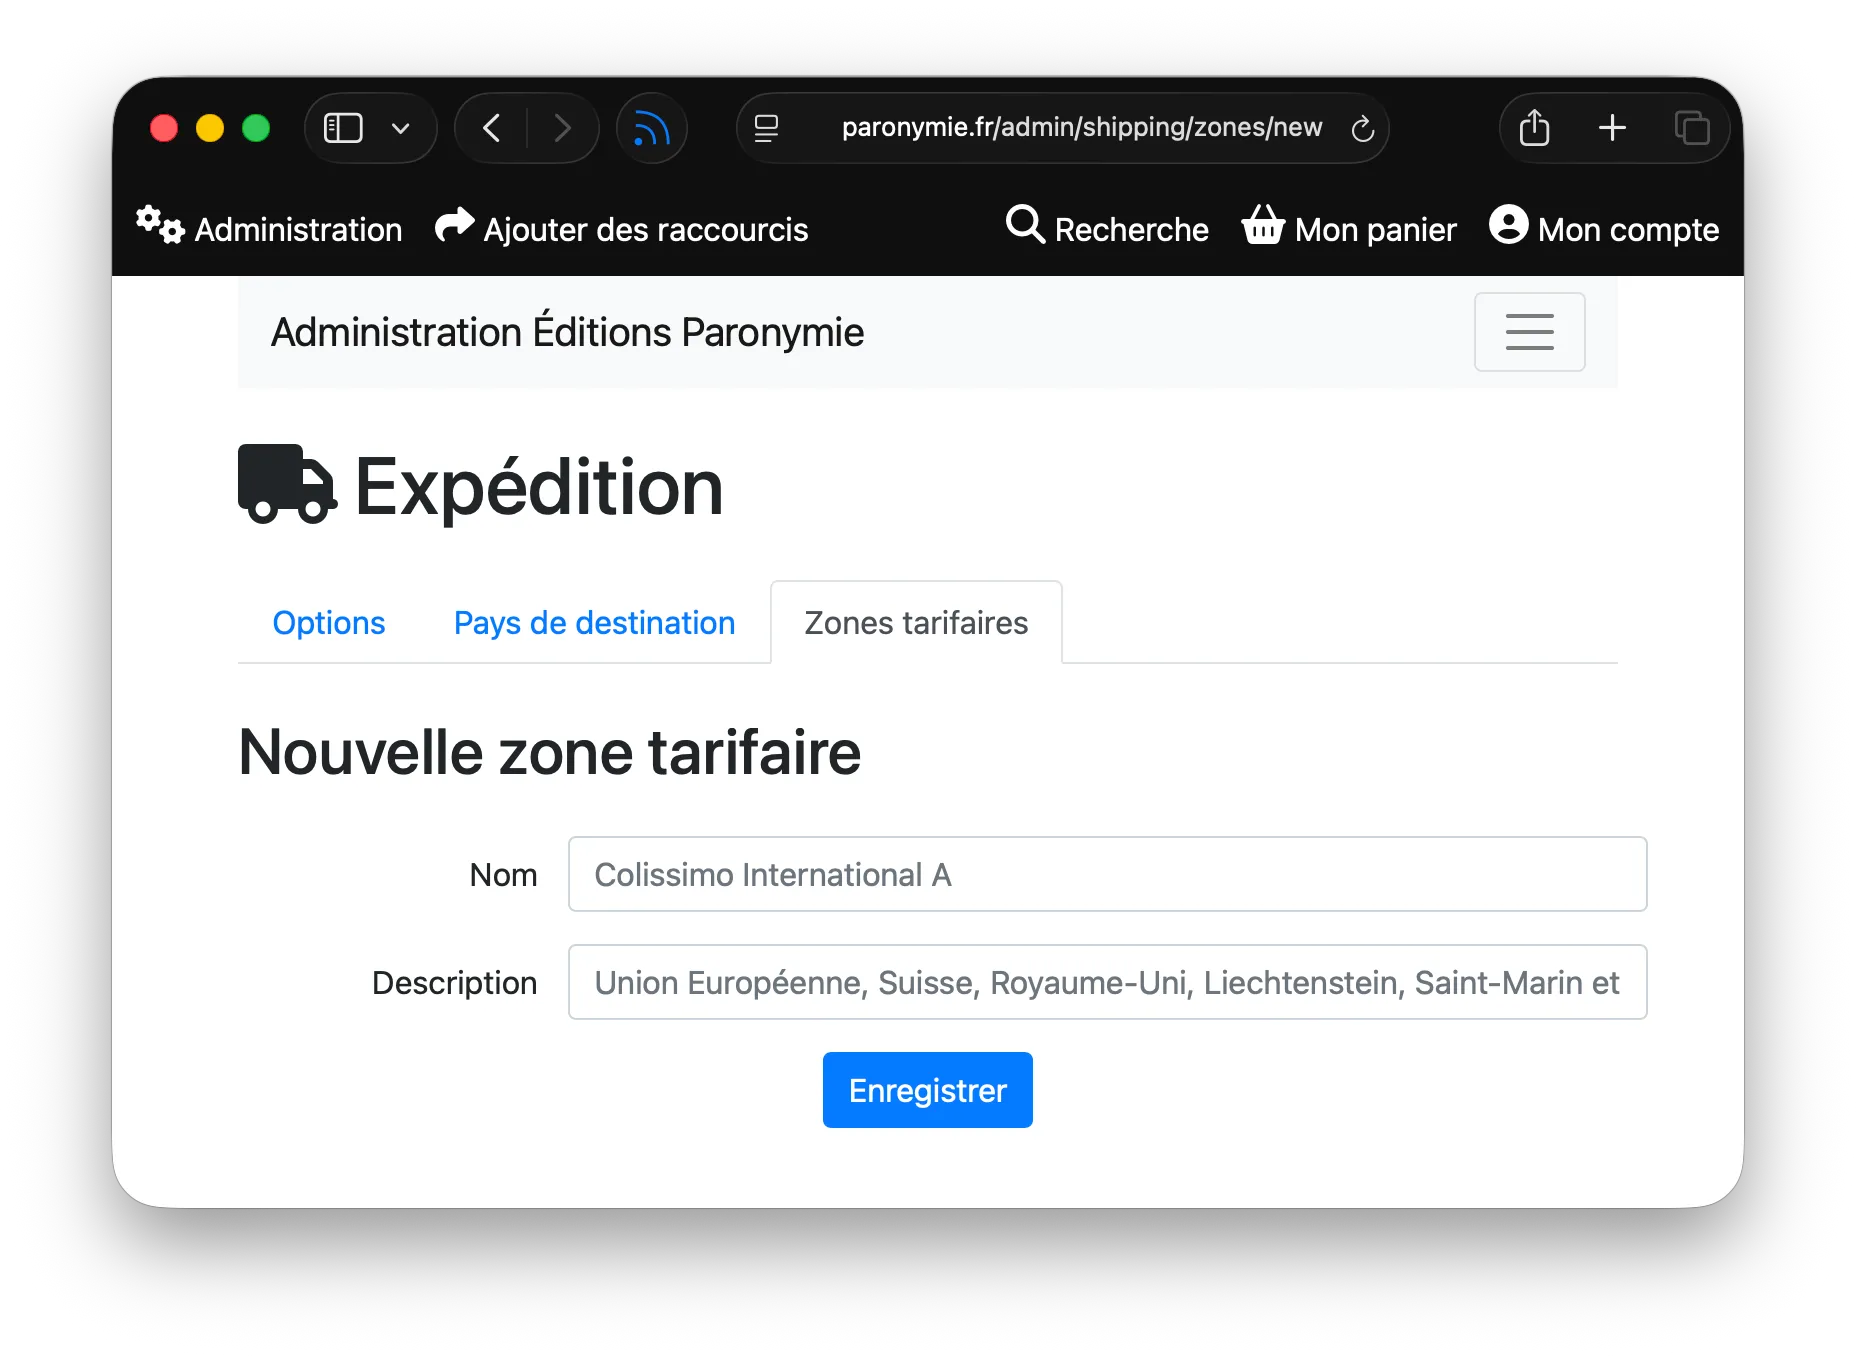Image resolution: width=1856 pixels, height=1356 pixels.
Task: Click the blue streaming icon in the toolbar
Action: 651,128
